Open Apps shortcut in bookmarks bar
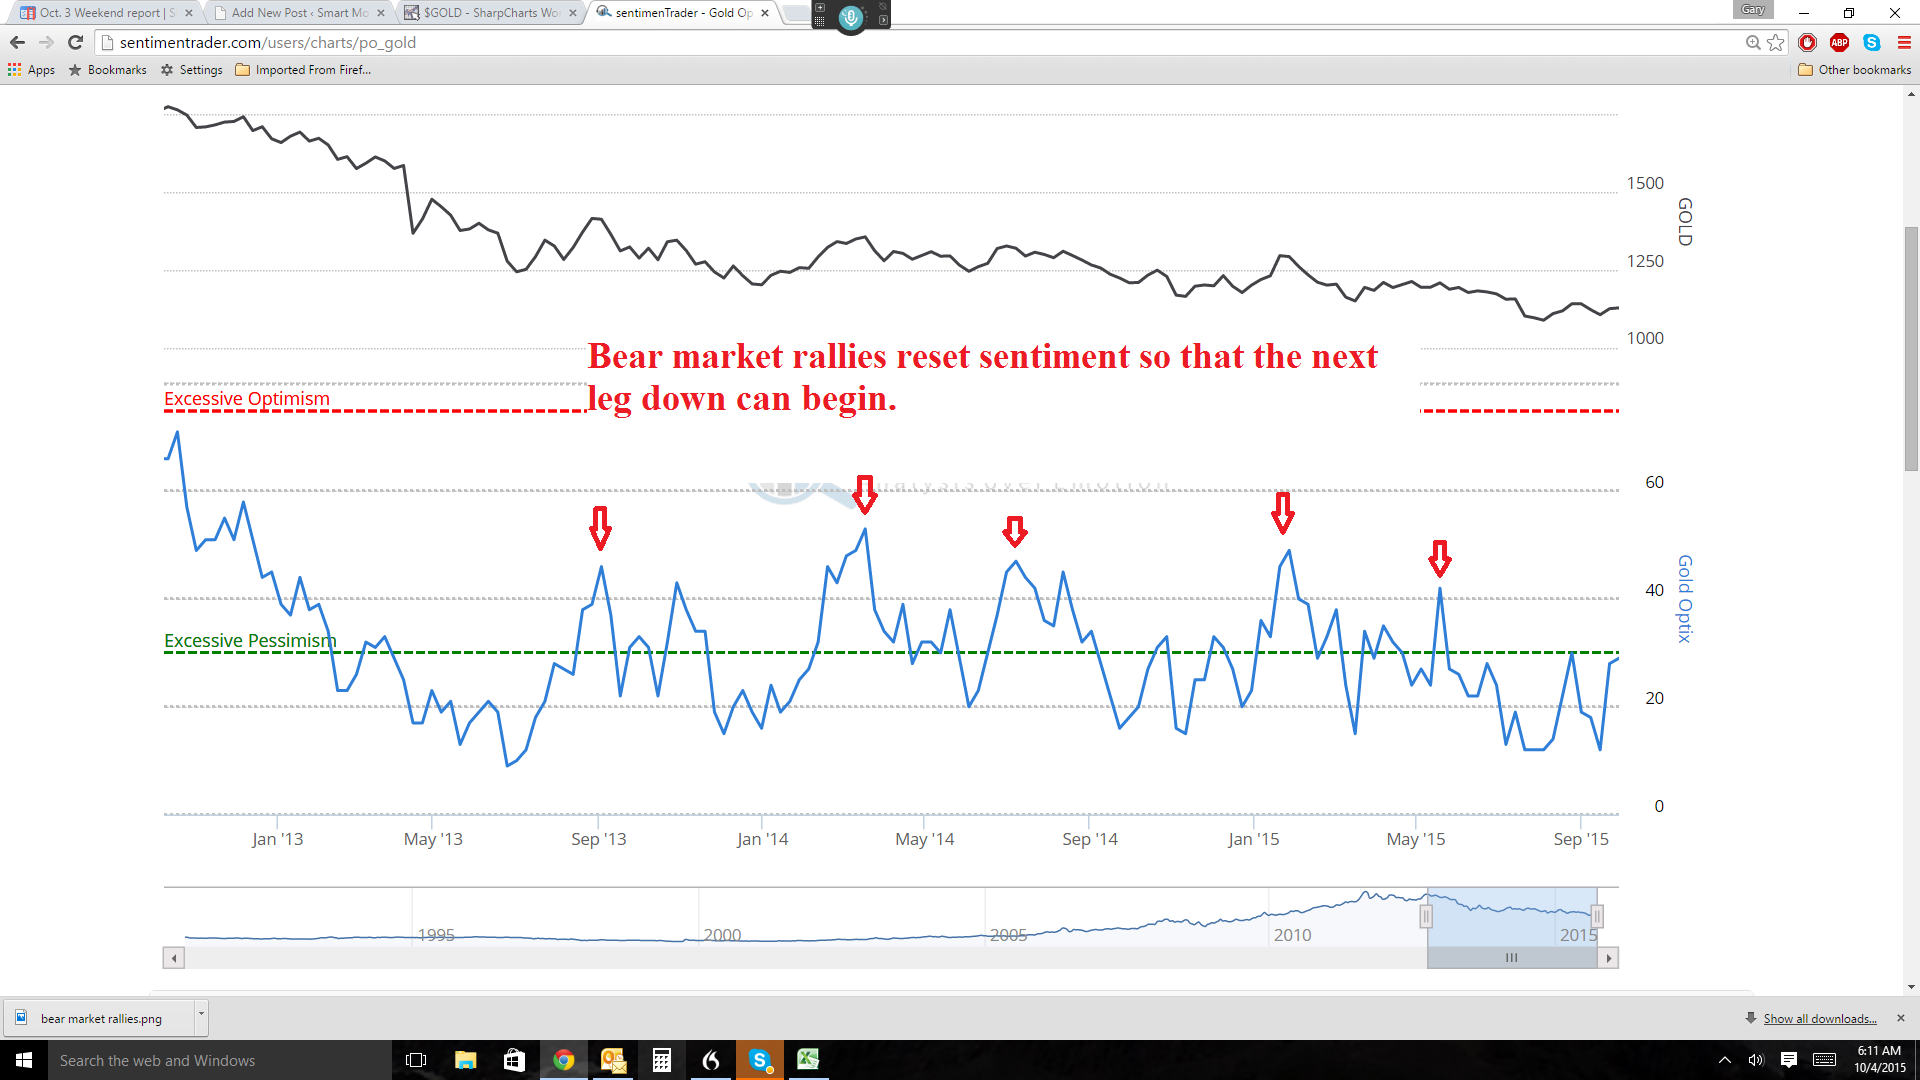The height and width of the screenshot is (1080, 1920). [x=31, y=70]
